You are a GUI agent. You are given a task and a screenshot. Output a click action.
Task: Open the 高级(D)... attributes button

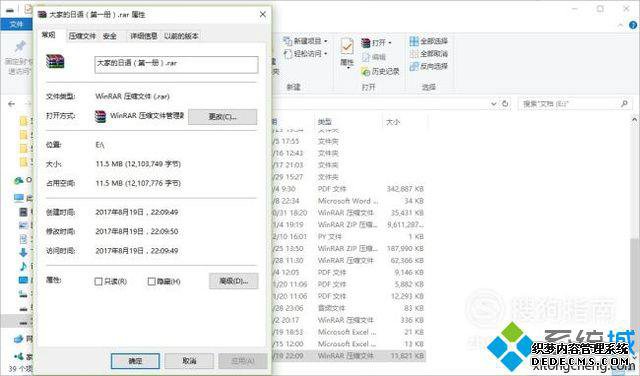pyautogui.click(x=233, y=281)
